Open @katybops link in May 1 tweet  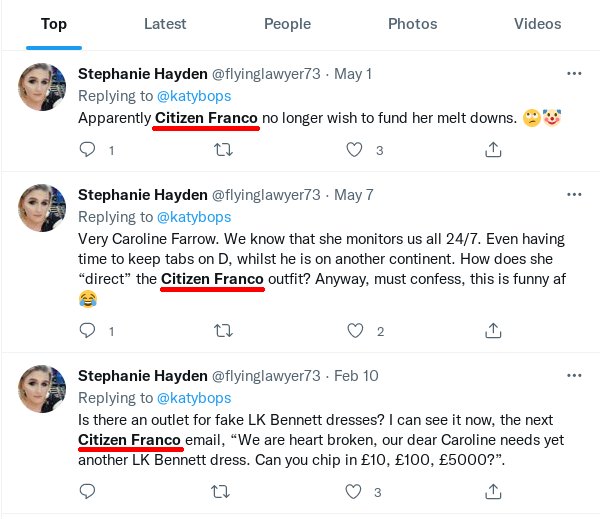click(x=194, y=96)
